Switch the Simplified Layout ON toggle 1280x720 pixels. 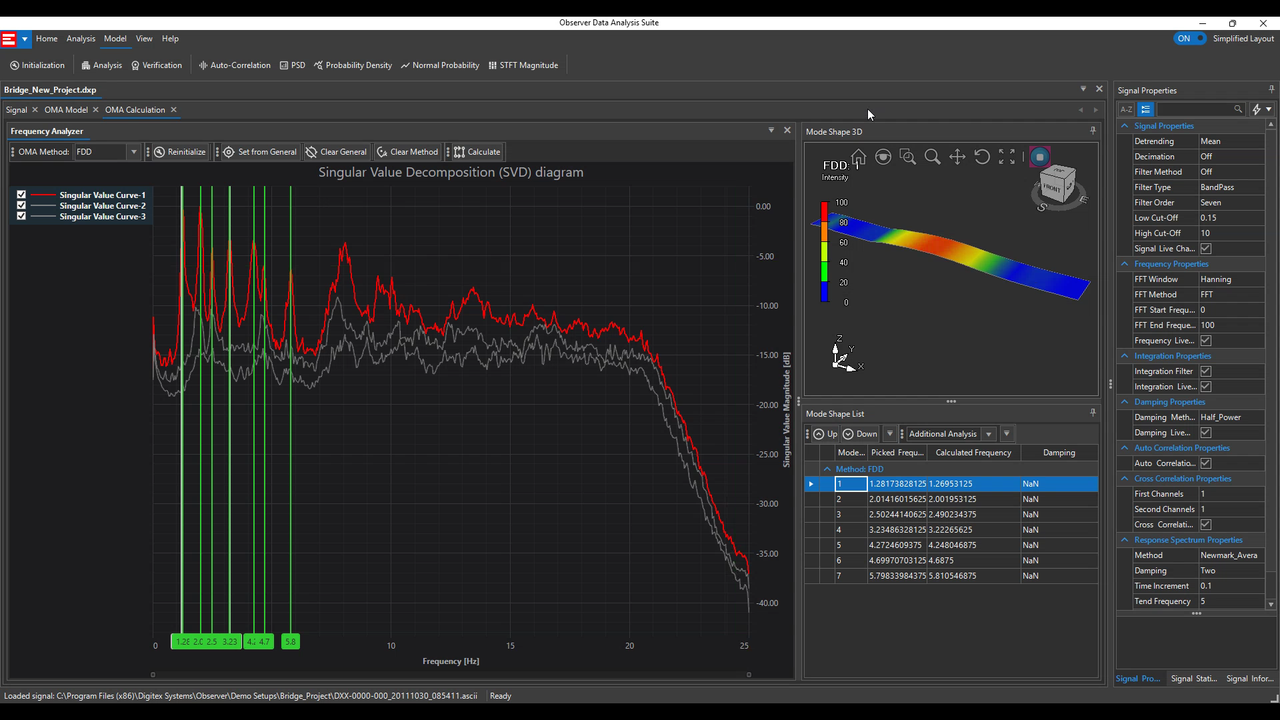[1190, 39]
